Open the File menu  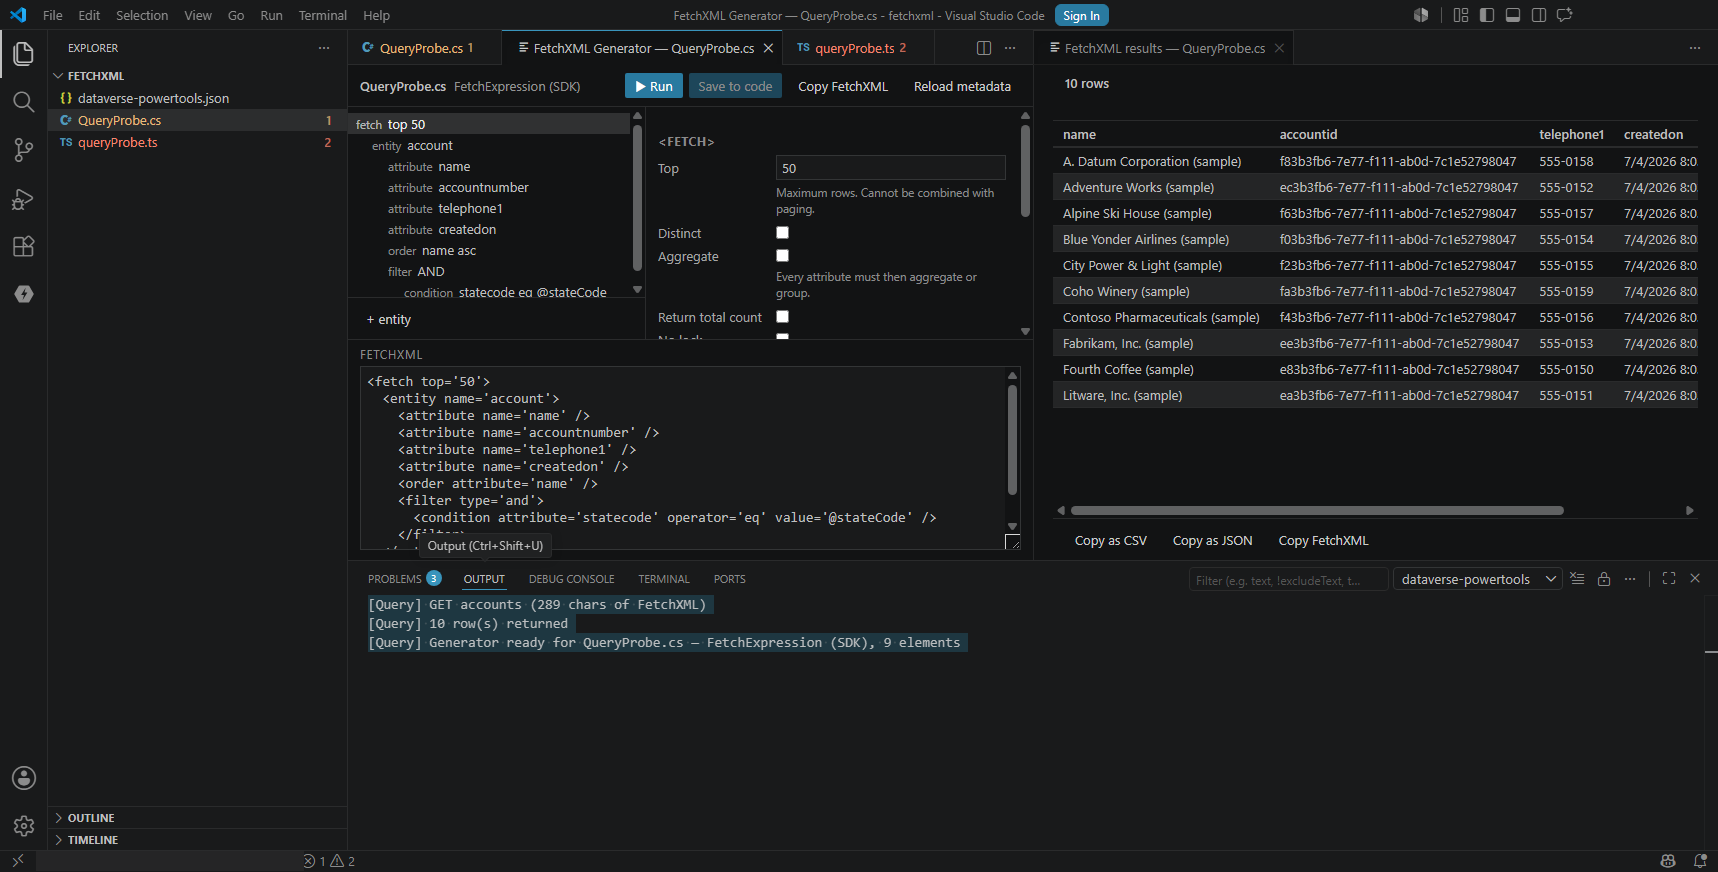[x=53, y=15]
